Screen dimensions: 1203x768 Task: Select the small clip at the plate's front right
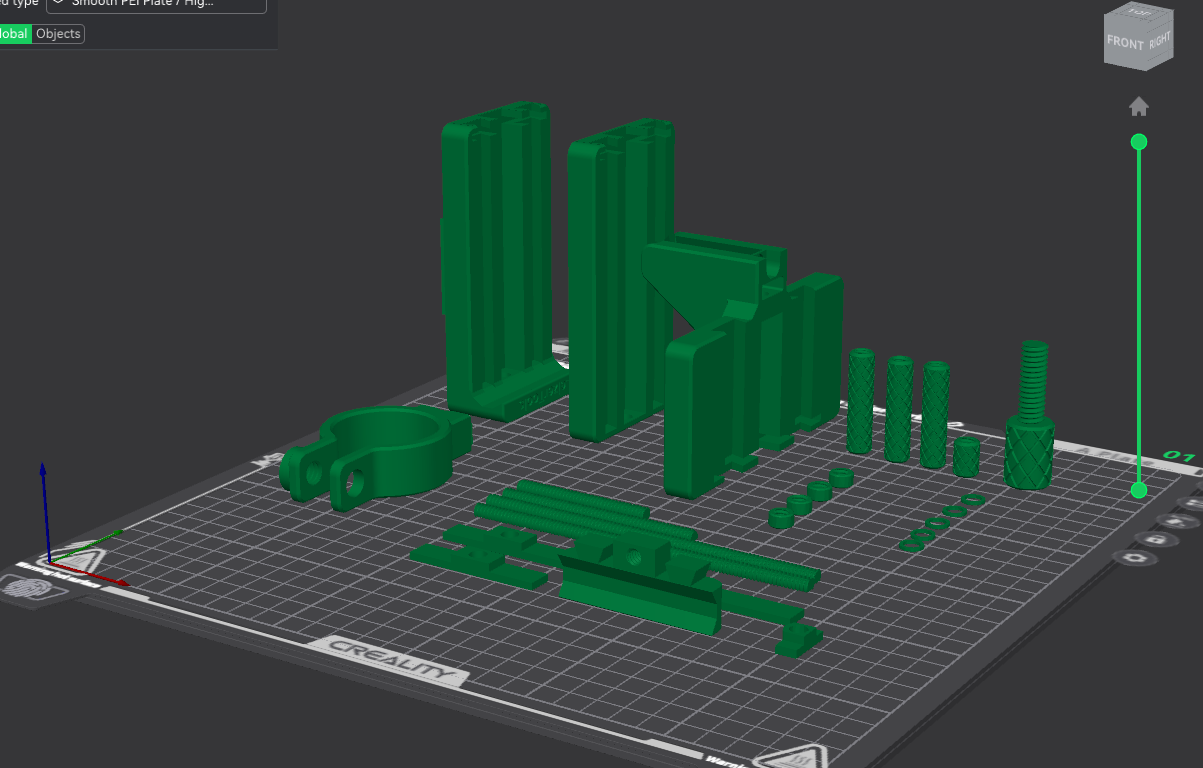coord(799,640)
